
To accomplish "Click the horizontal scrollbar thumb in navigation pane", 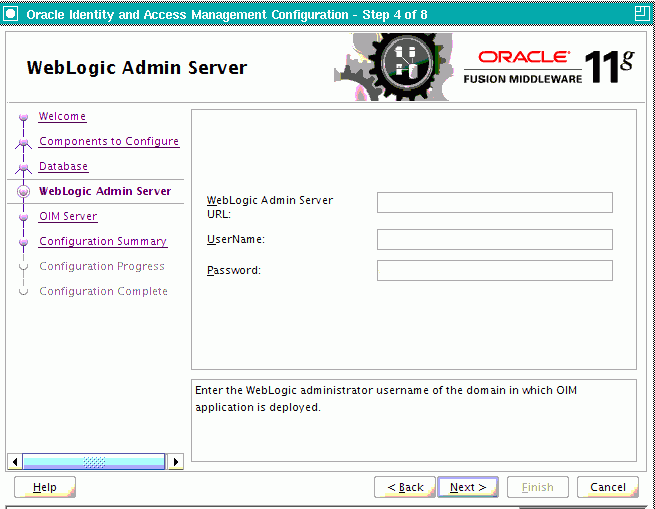I will coord(94,462).
